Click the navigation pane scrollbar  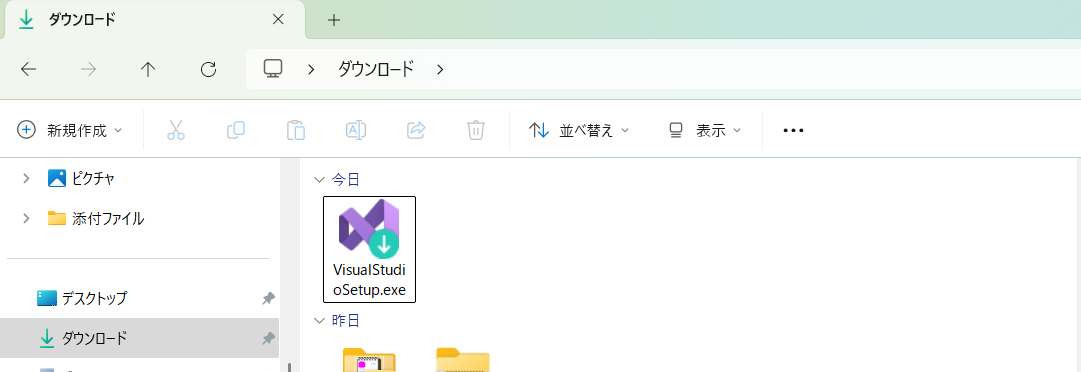290,367
